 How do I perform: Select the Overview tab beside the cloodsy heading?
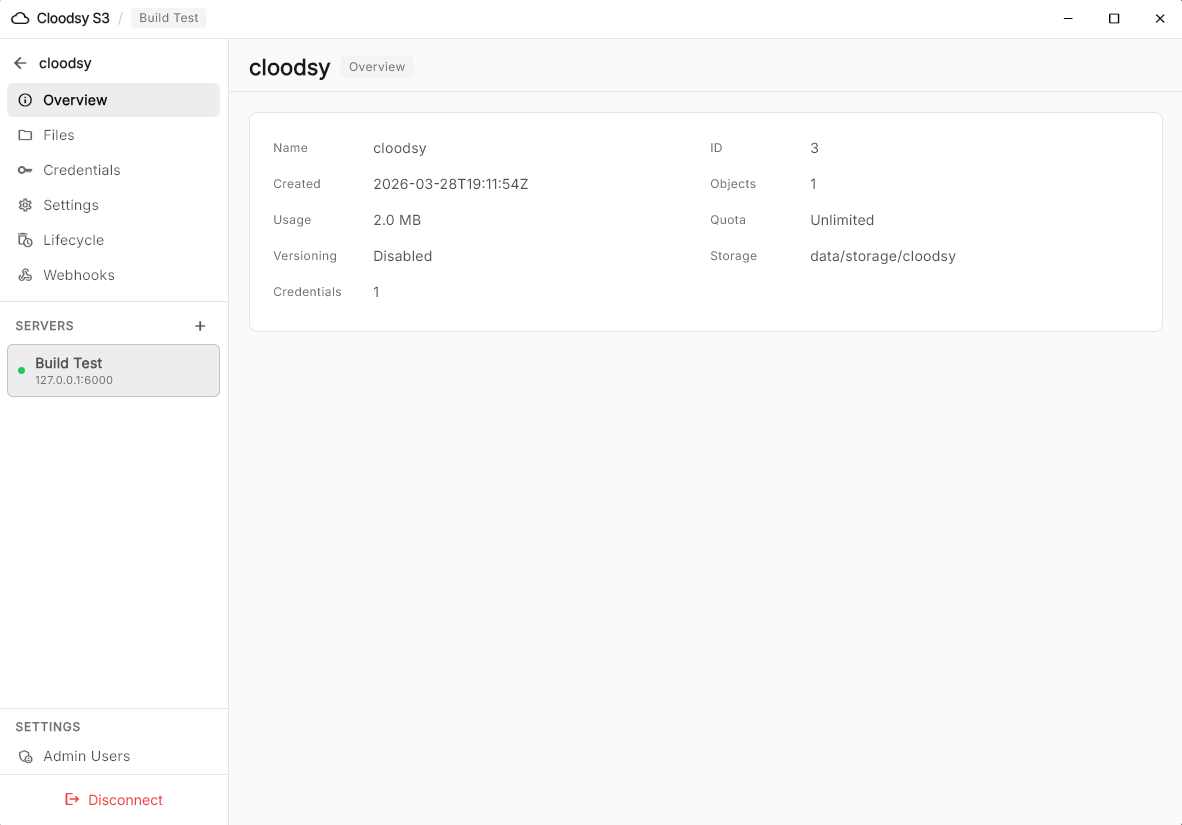[377, 67]
